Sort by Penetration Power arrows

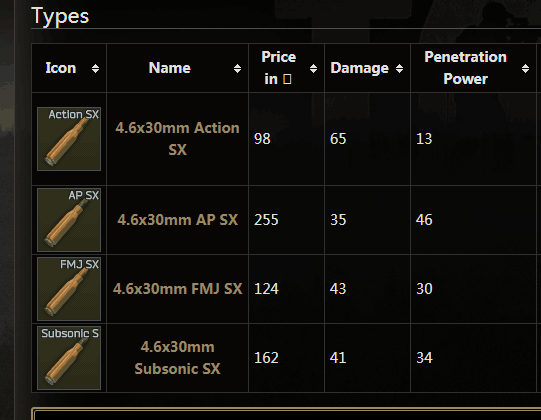[x=525, y=68]
